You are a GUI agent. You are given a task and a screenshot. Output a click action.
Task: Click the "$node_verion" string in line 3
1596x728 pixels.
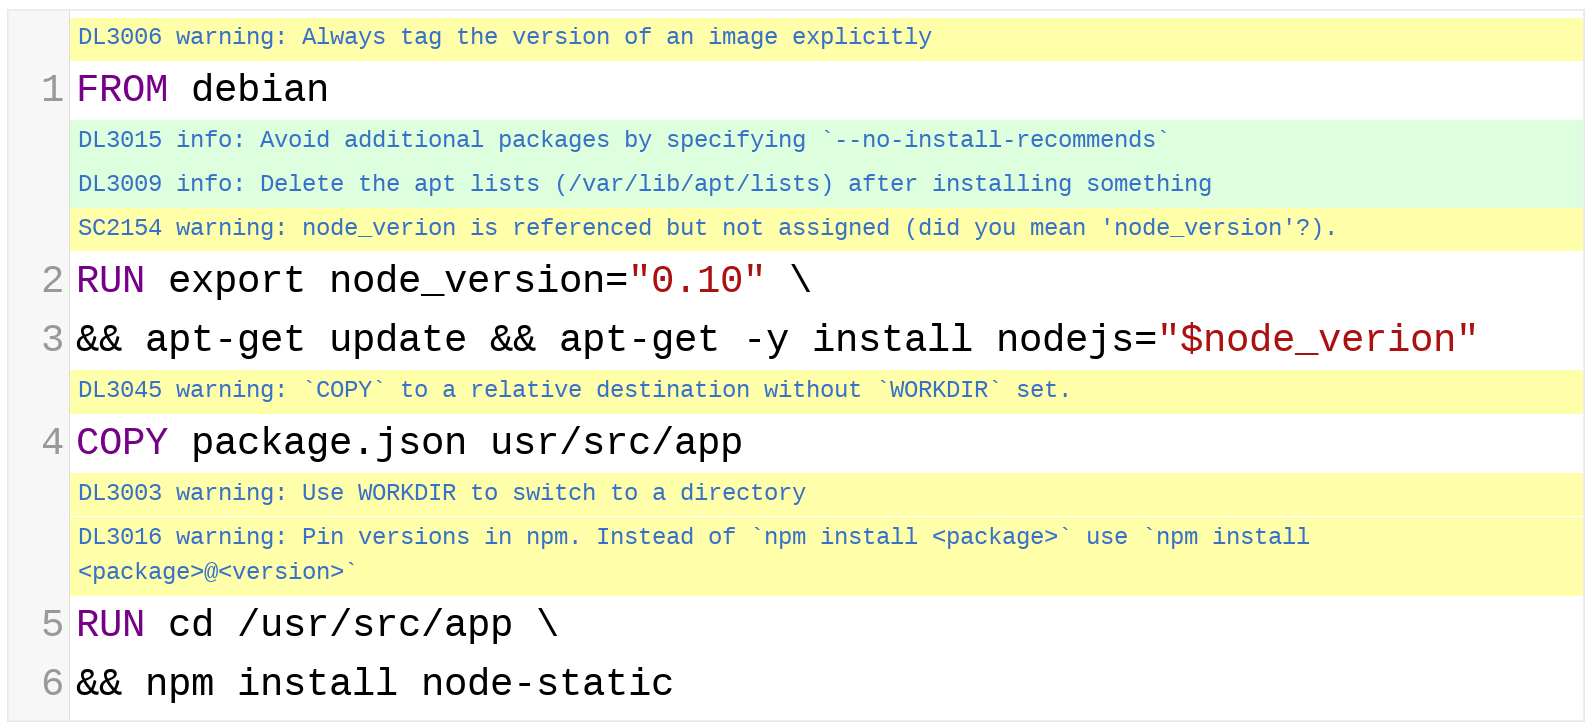click(x=1317, y=340)
